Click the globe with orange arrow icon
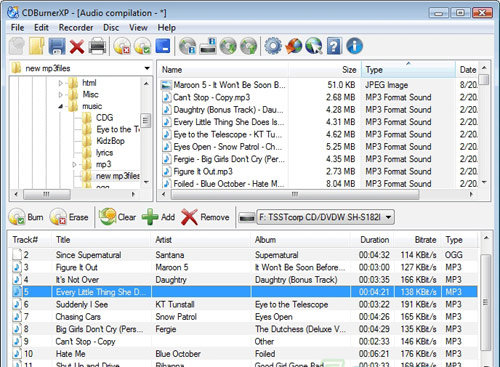 (294, 46)
